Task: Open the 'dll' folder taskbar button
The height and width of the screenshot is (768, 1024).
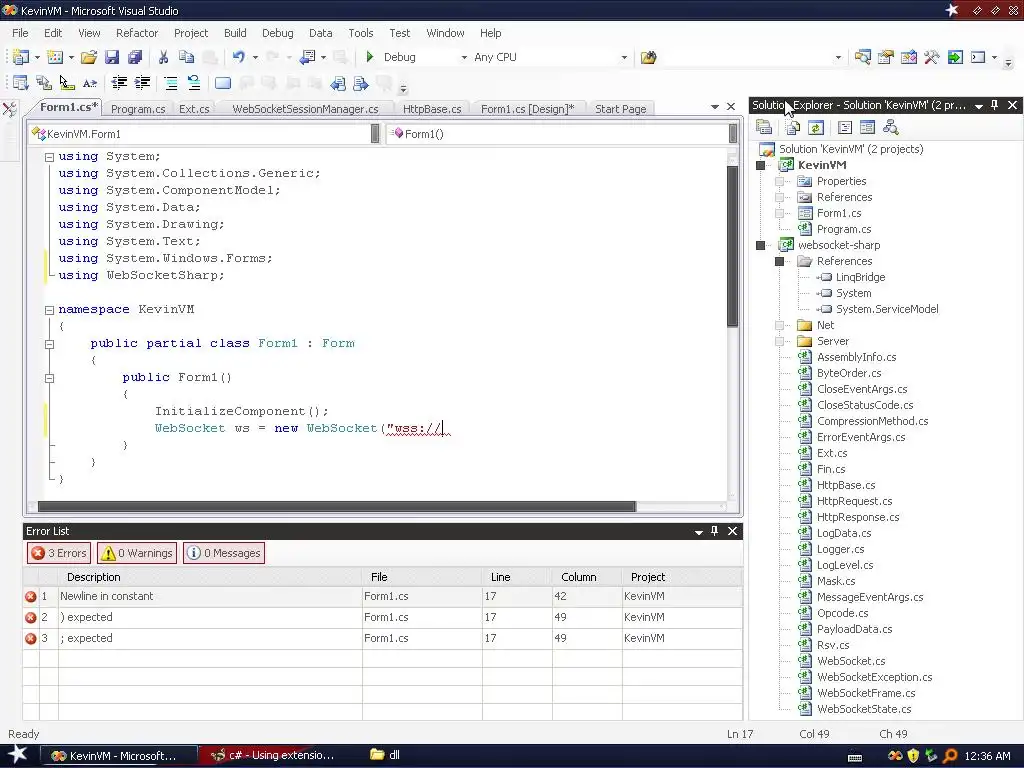Action: pyautogui.click(x=385, y=756)
